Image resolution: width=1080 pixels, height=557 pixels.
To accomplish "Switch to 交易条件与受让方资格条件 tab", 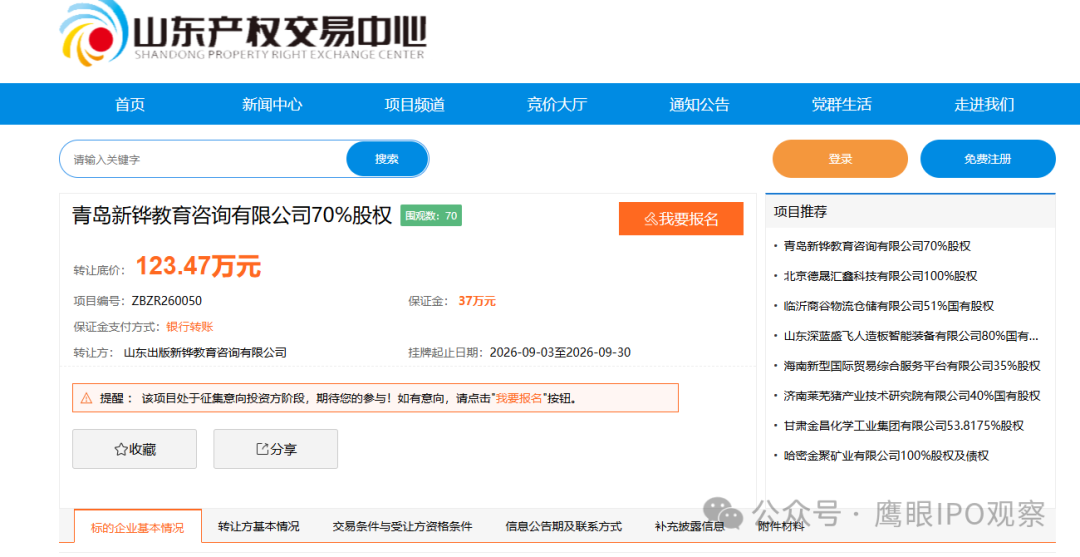I will point(402,526).
